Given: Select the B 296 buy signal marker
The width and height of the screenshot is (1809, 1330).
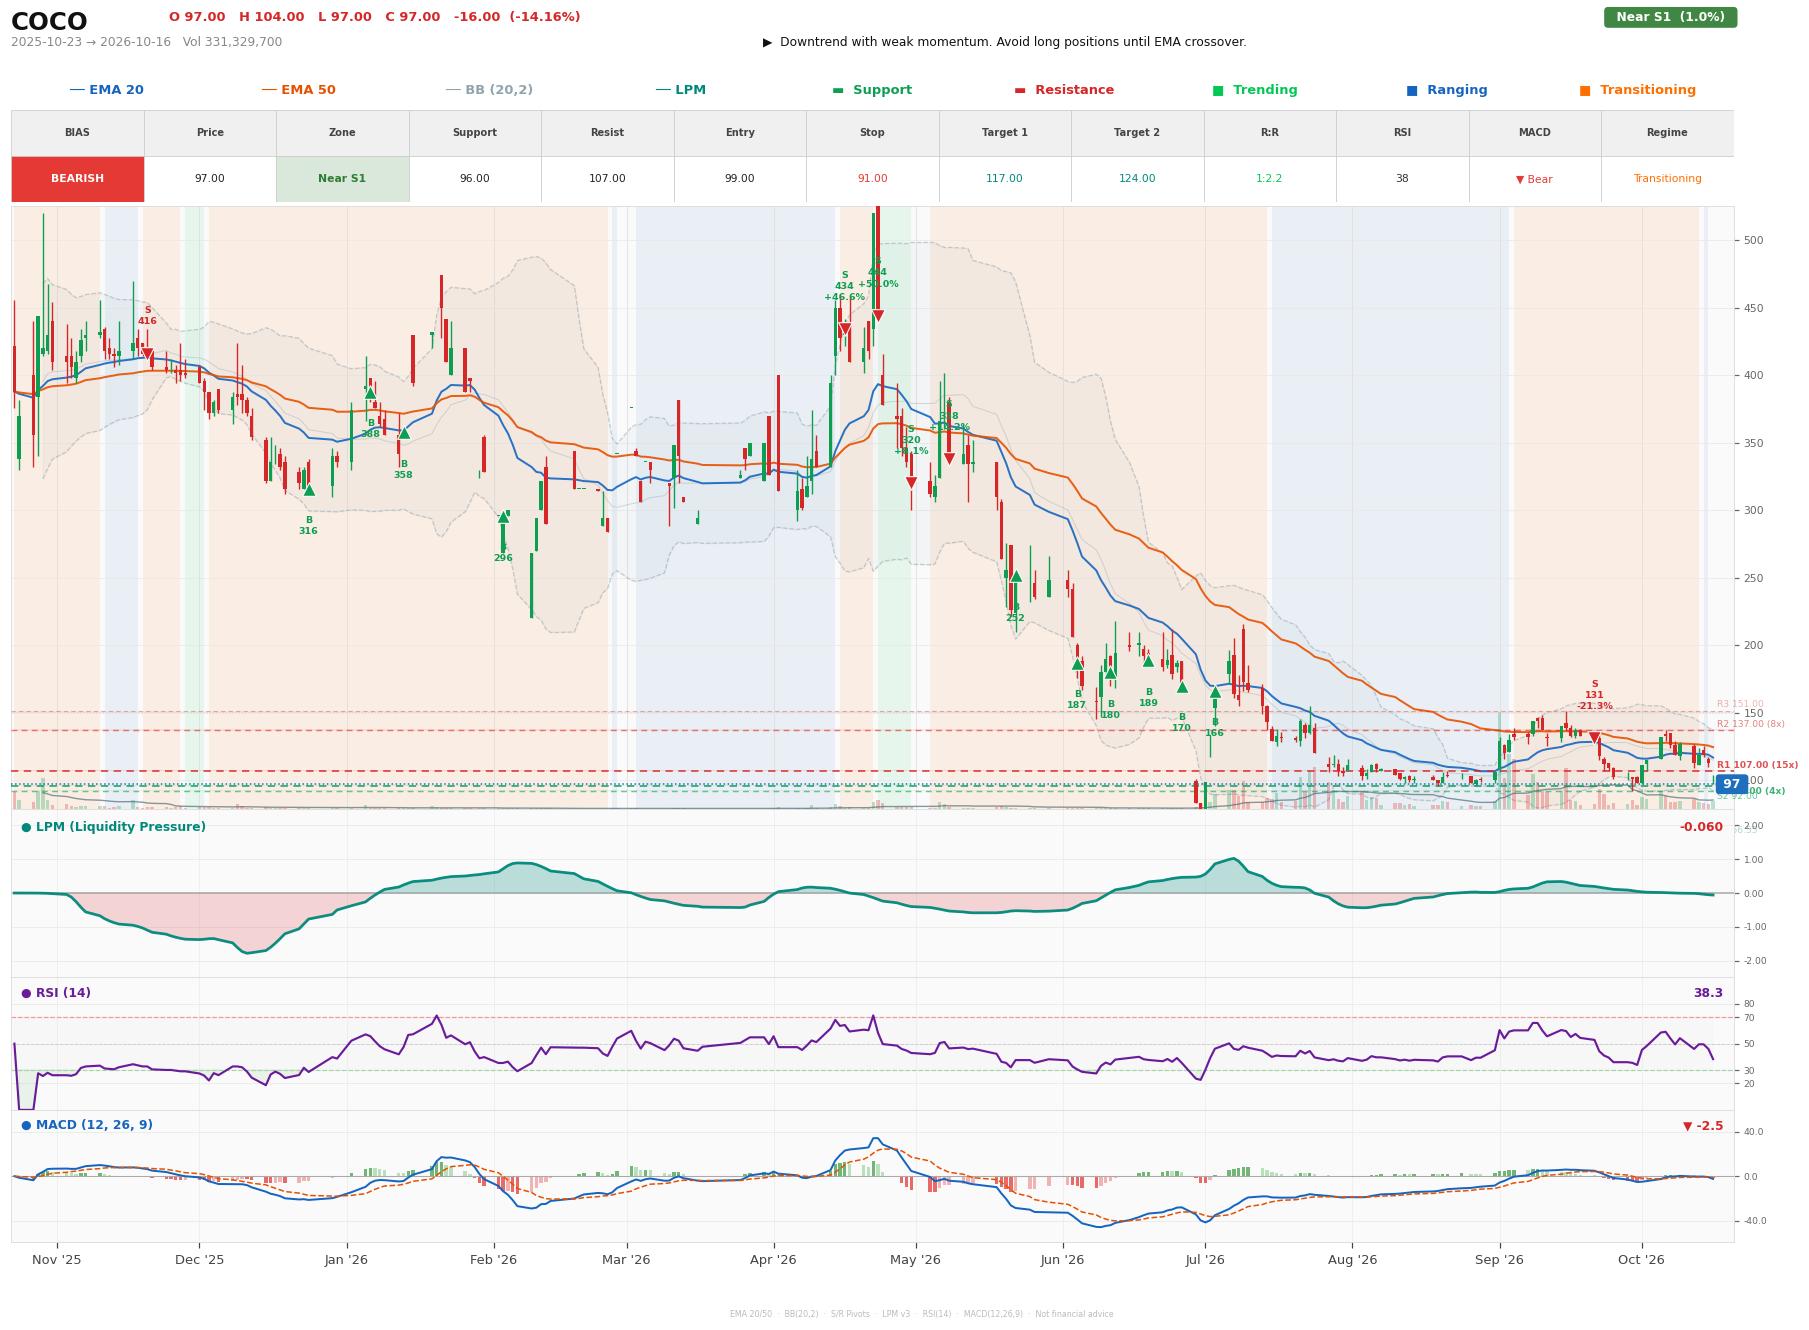Looking at the screenshot, I should 503,517.
